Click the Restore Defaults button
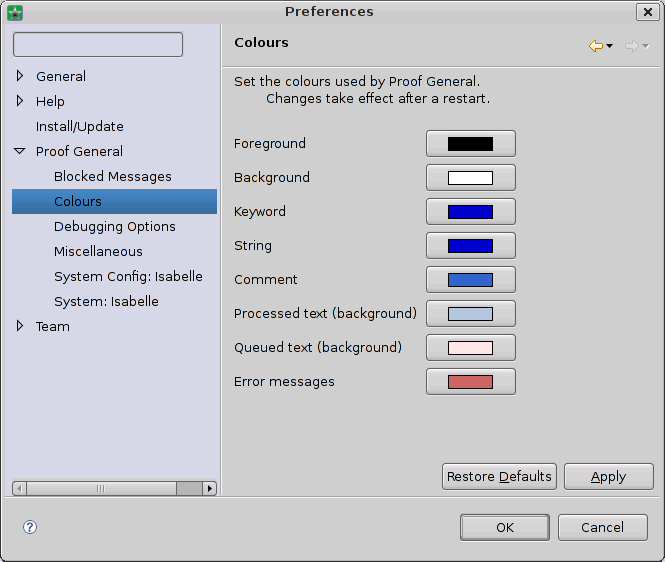Screen dimensions: 665x562 499,477
